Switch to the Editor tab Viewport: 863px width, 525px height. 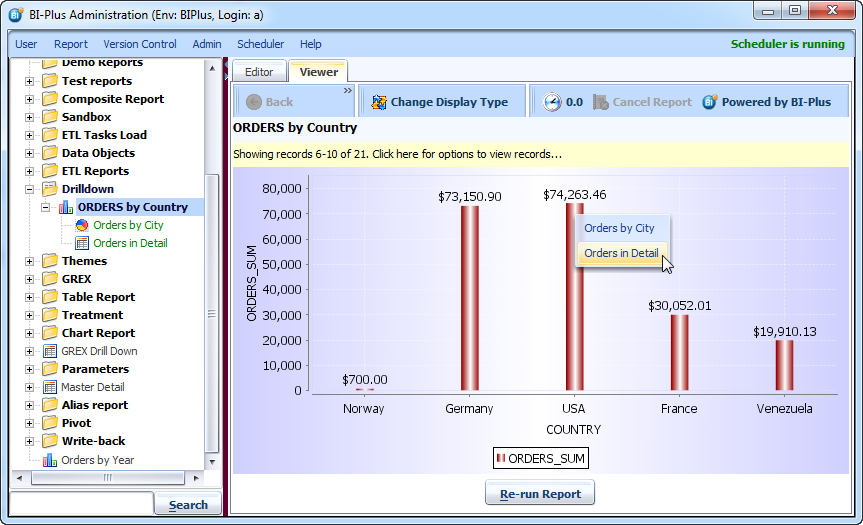pyautogui.click(x=259, y=72)
